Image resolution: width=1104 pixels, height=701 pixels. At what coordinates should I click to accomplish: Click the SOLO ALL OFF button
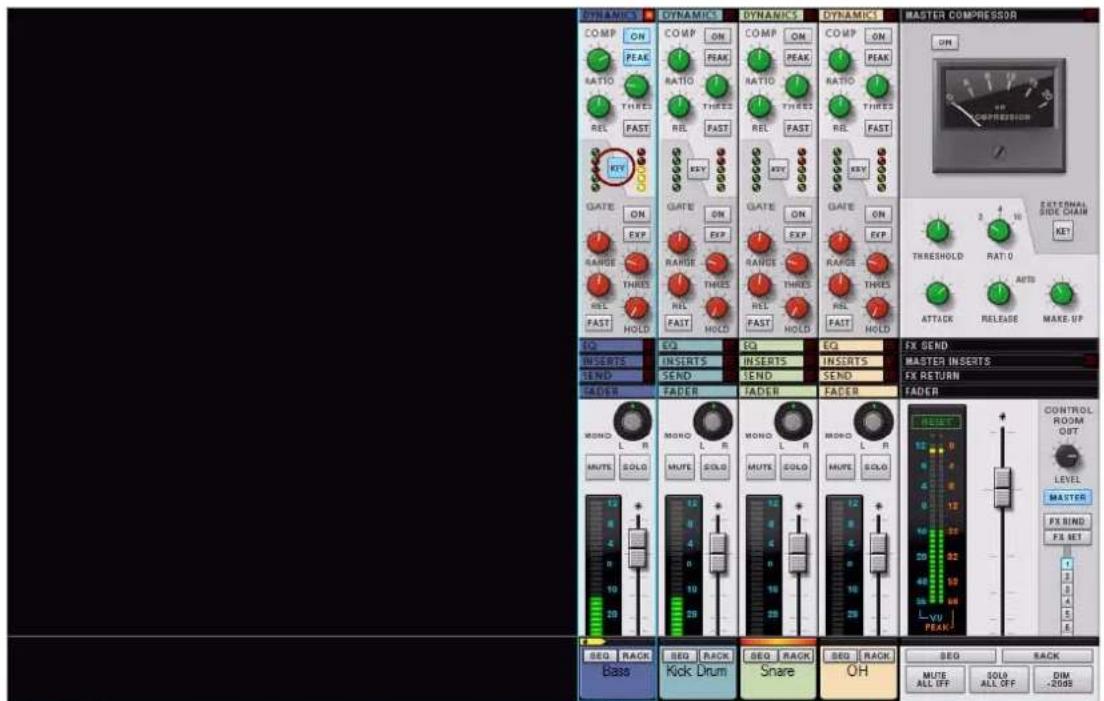point(998,679)
